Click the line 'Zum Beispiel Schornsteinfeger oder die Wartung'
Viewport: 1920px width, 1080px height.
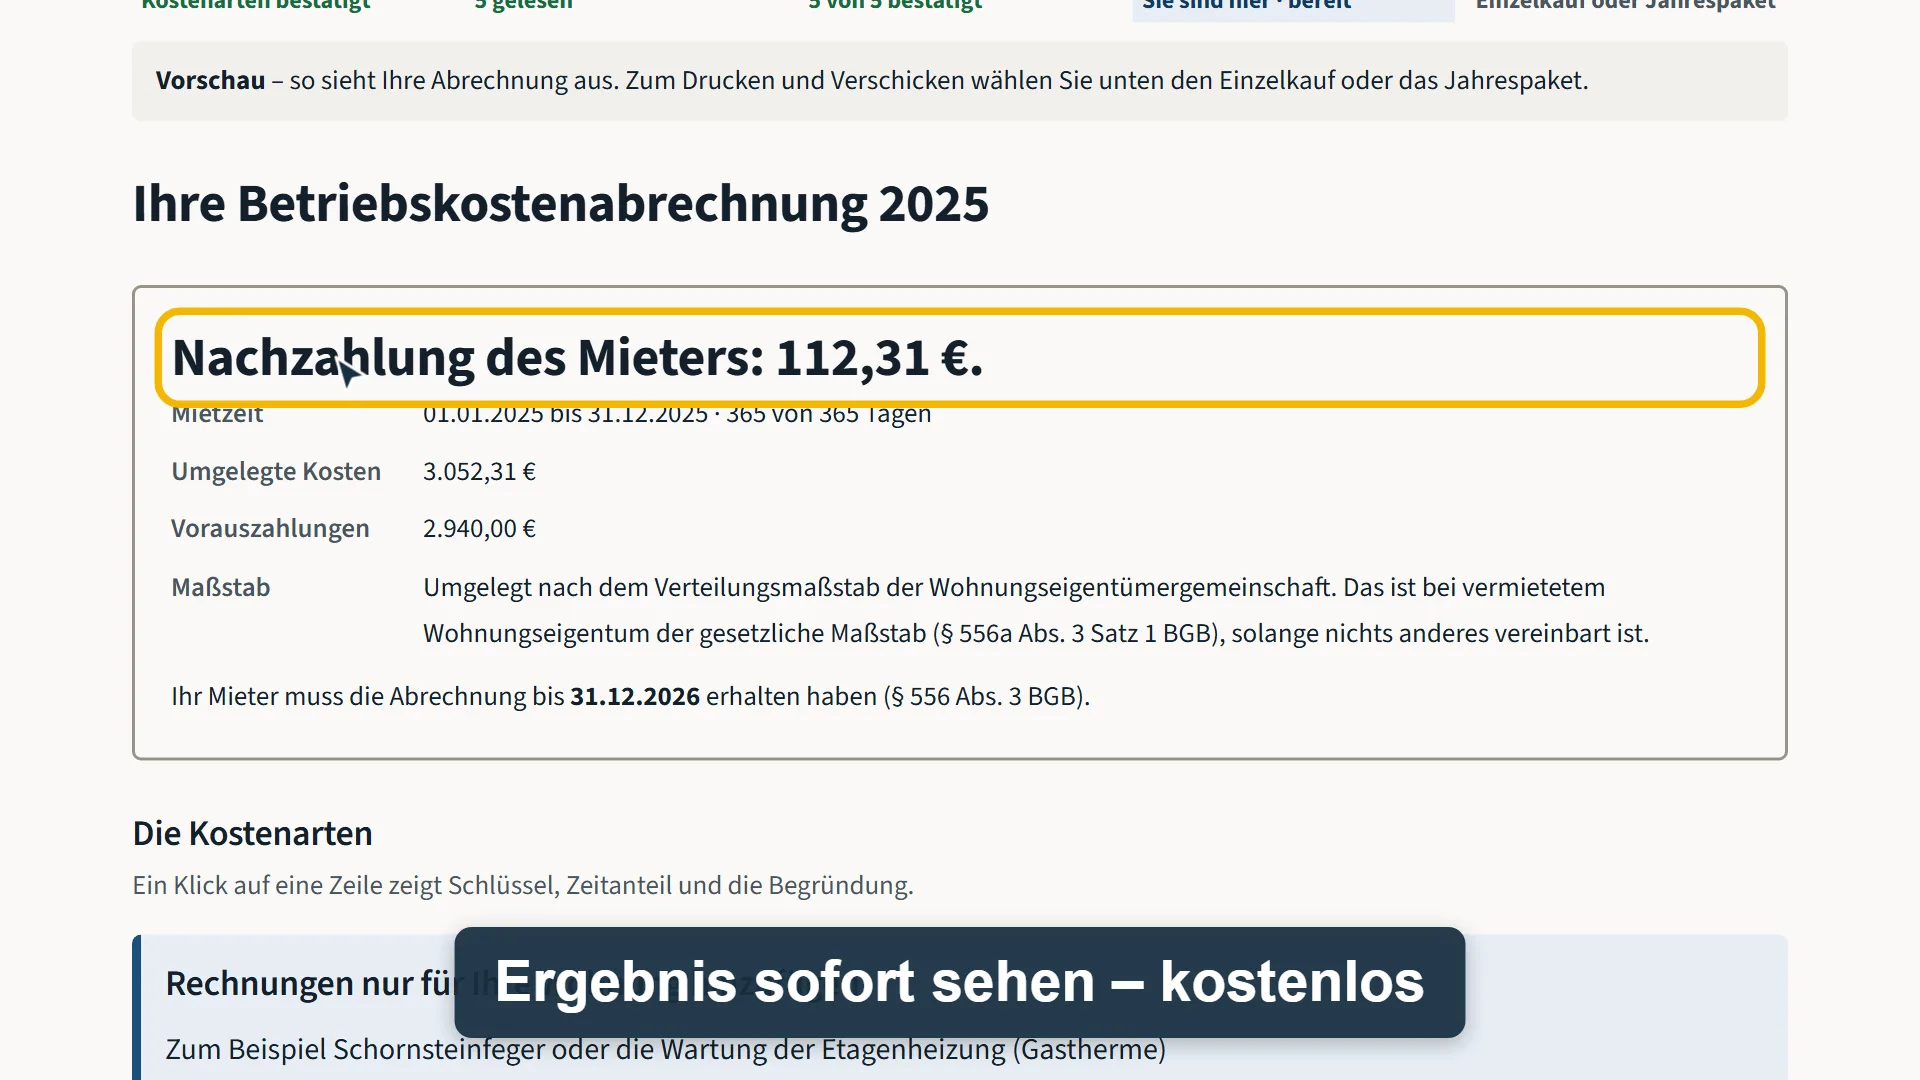[x=666, y=1049]
